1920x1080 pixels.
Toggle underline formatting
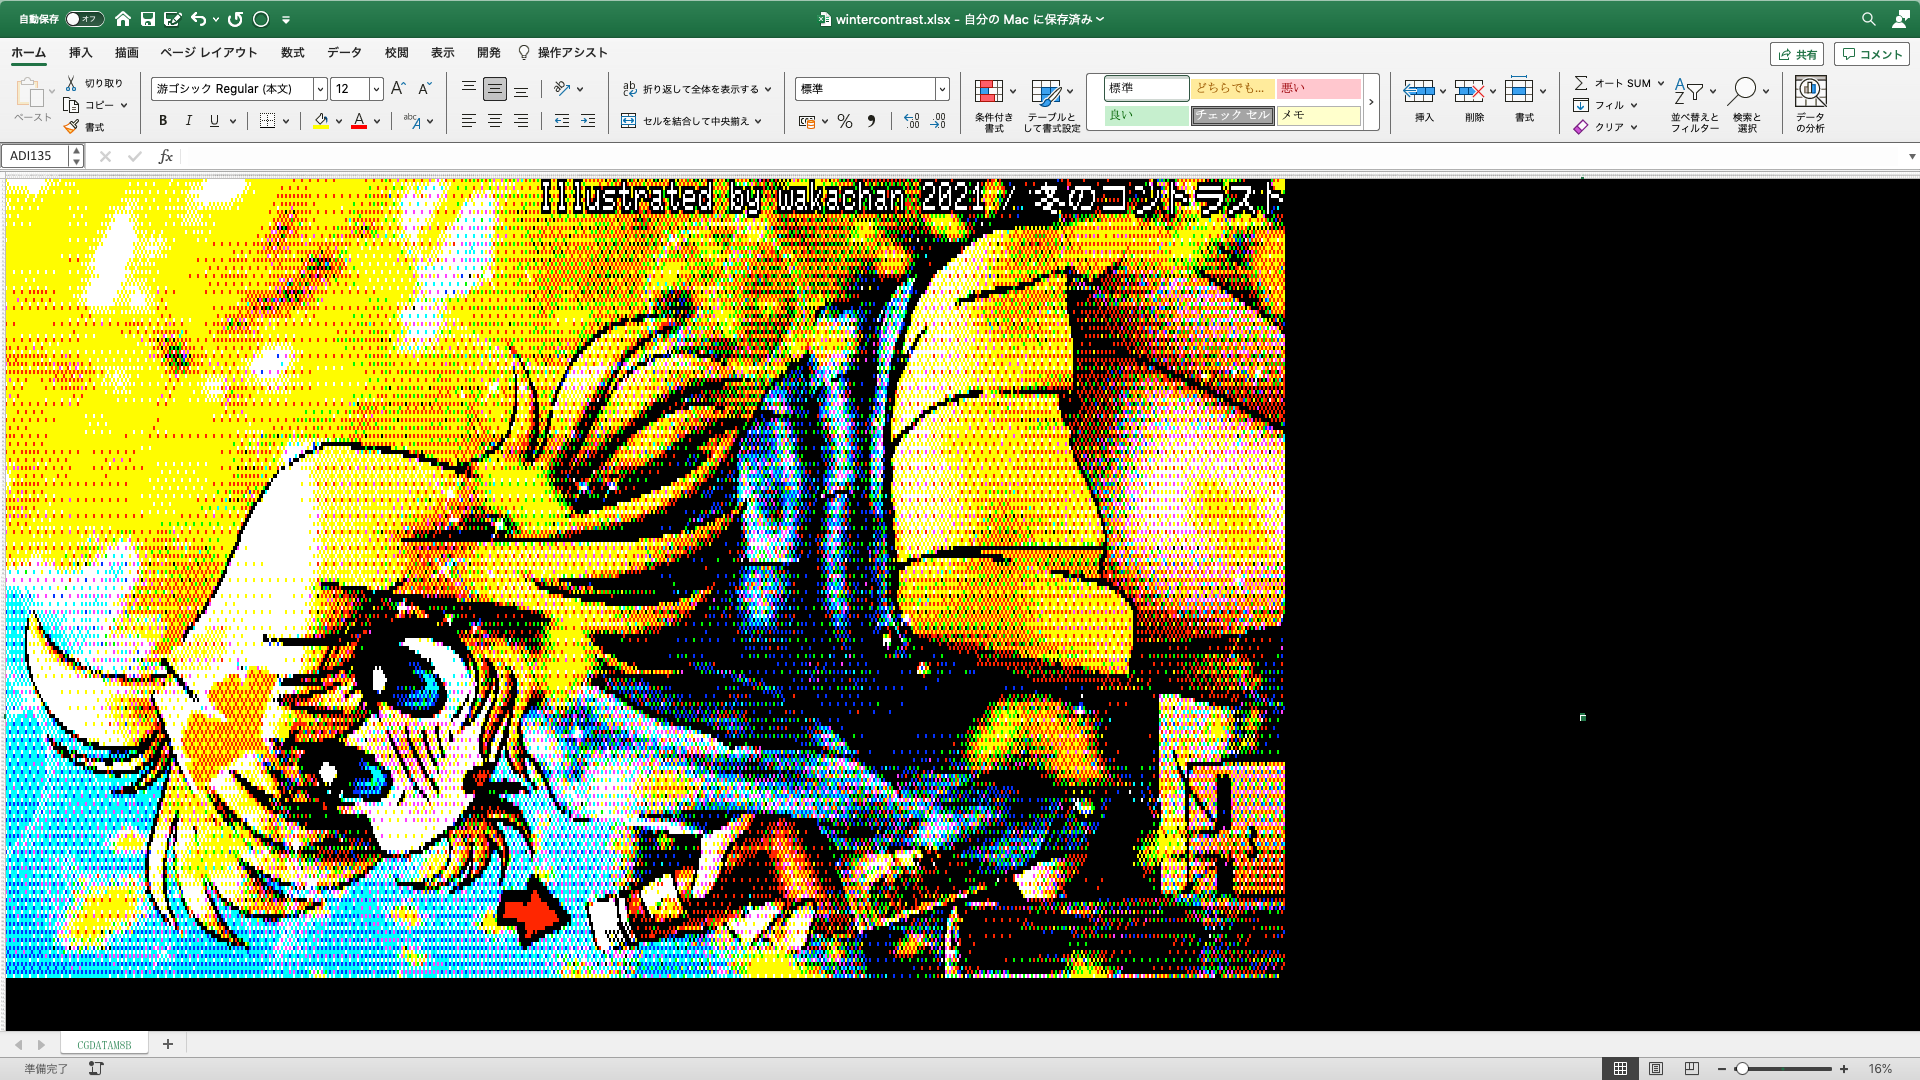[x=214, y=121]
